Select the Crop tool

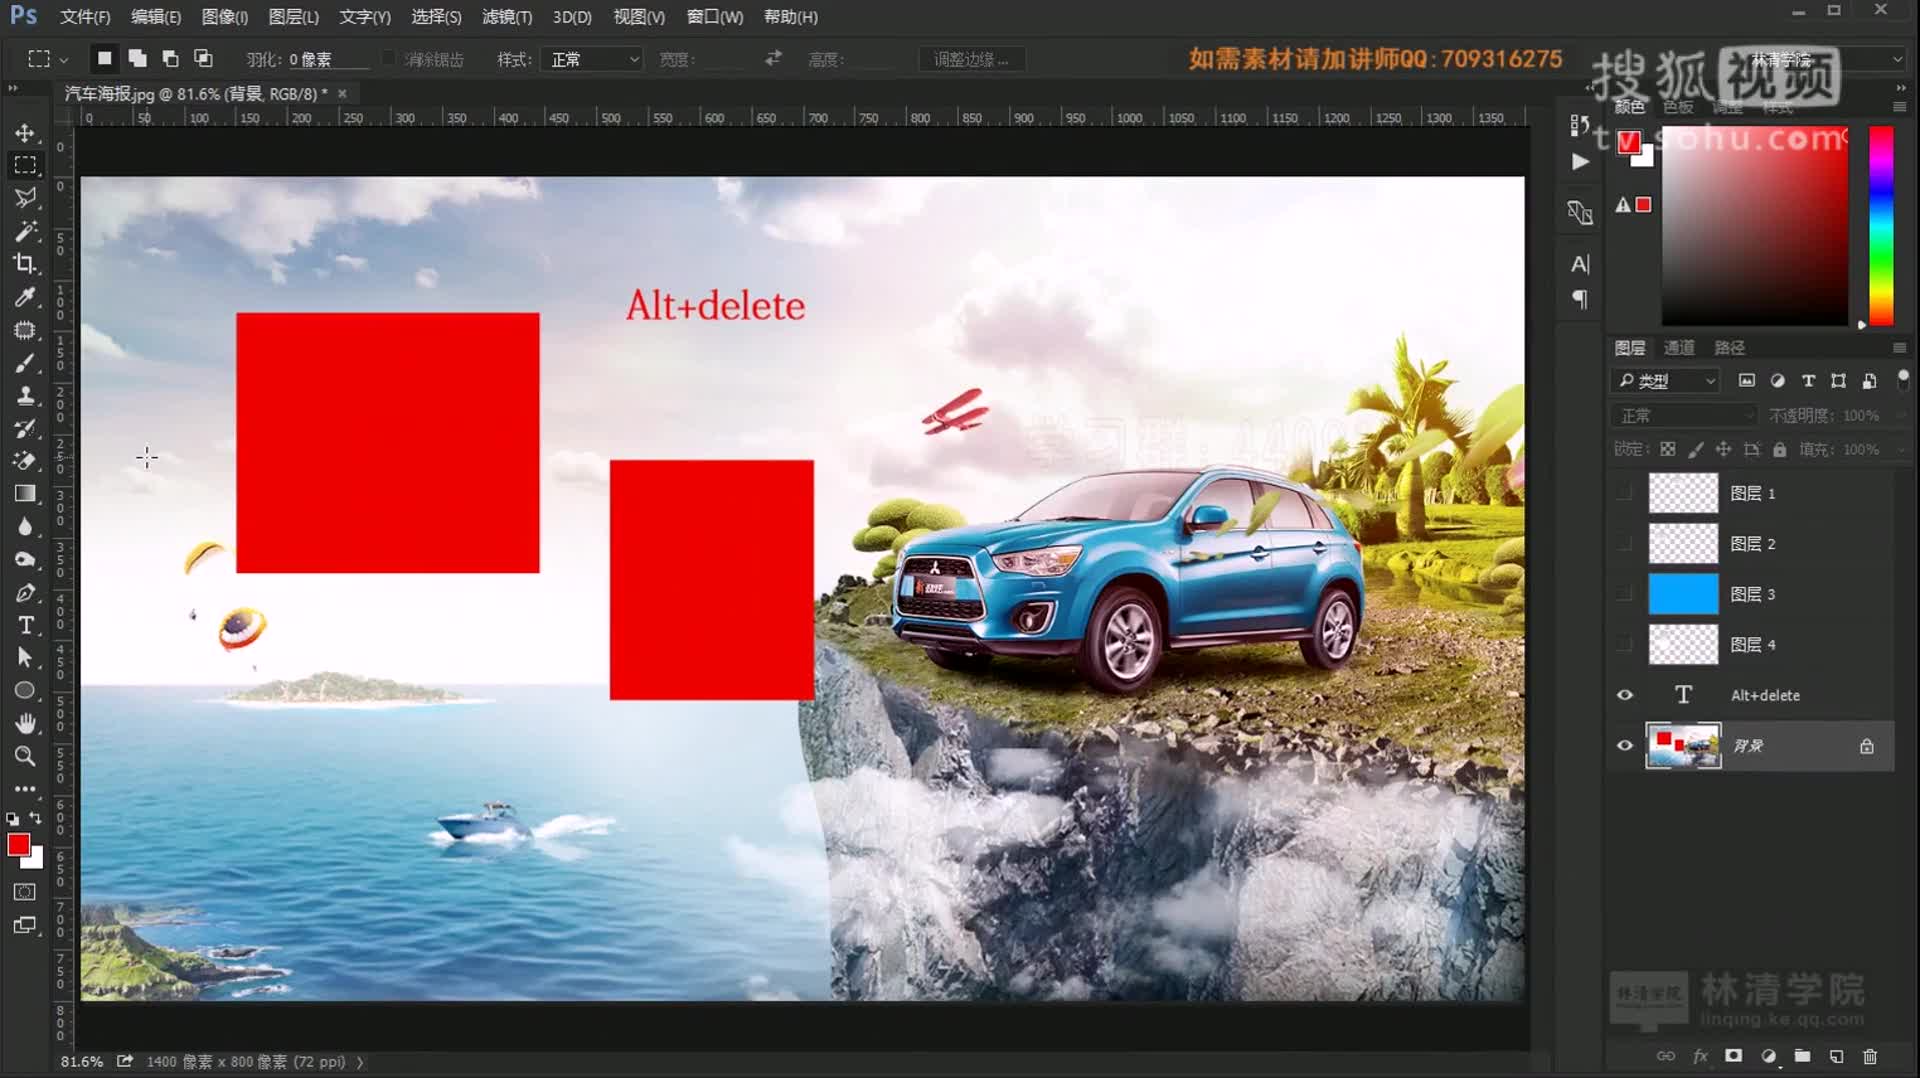coord(25,264)
